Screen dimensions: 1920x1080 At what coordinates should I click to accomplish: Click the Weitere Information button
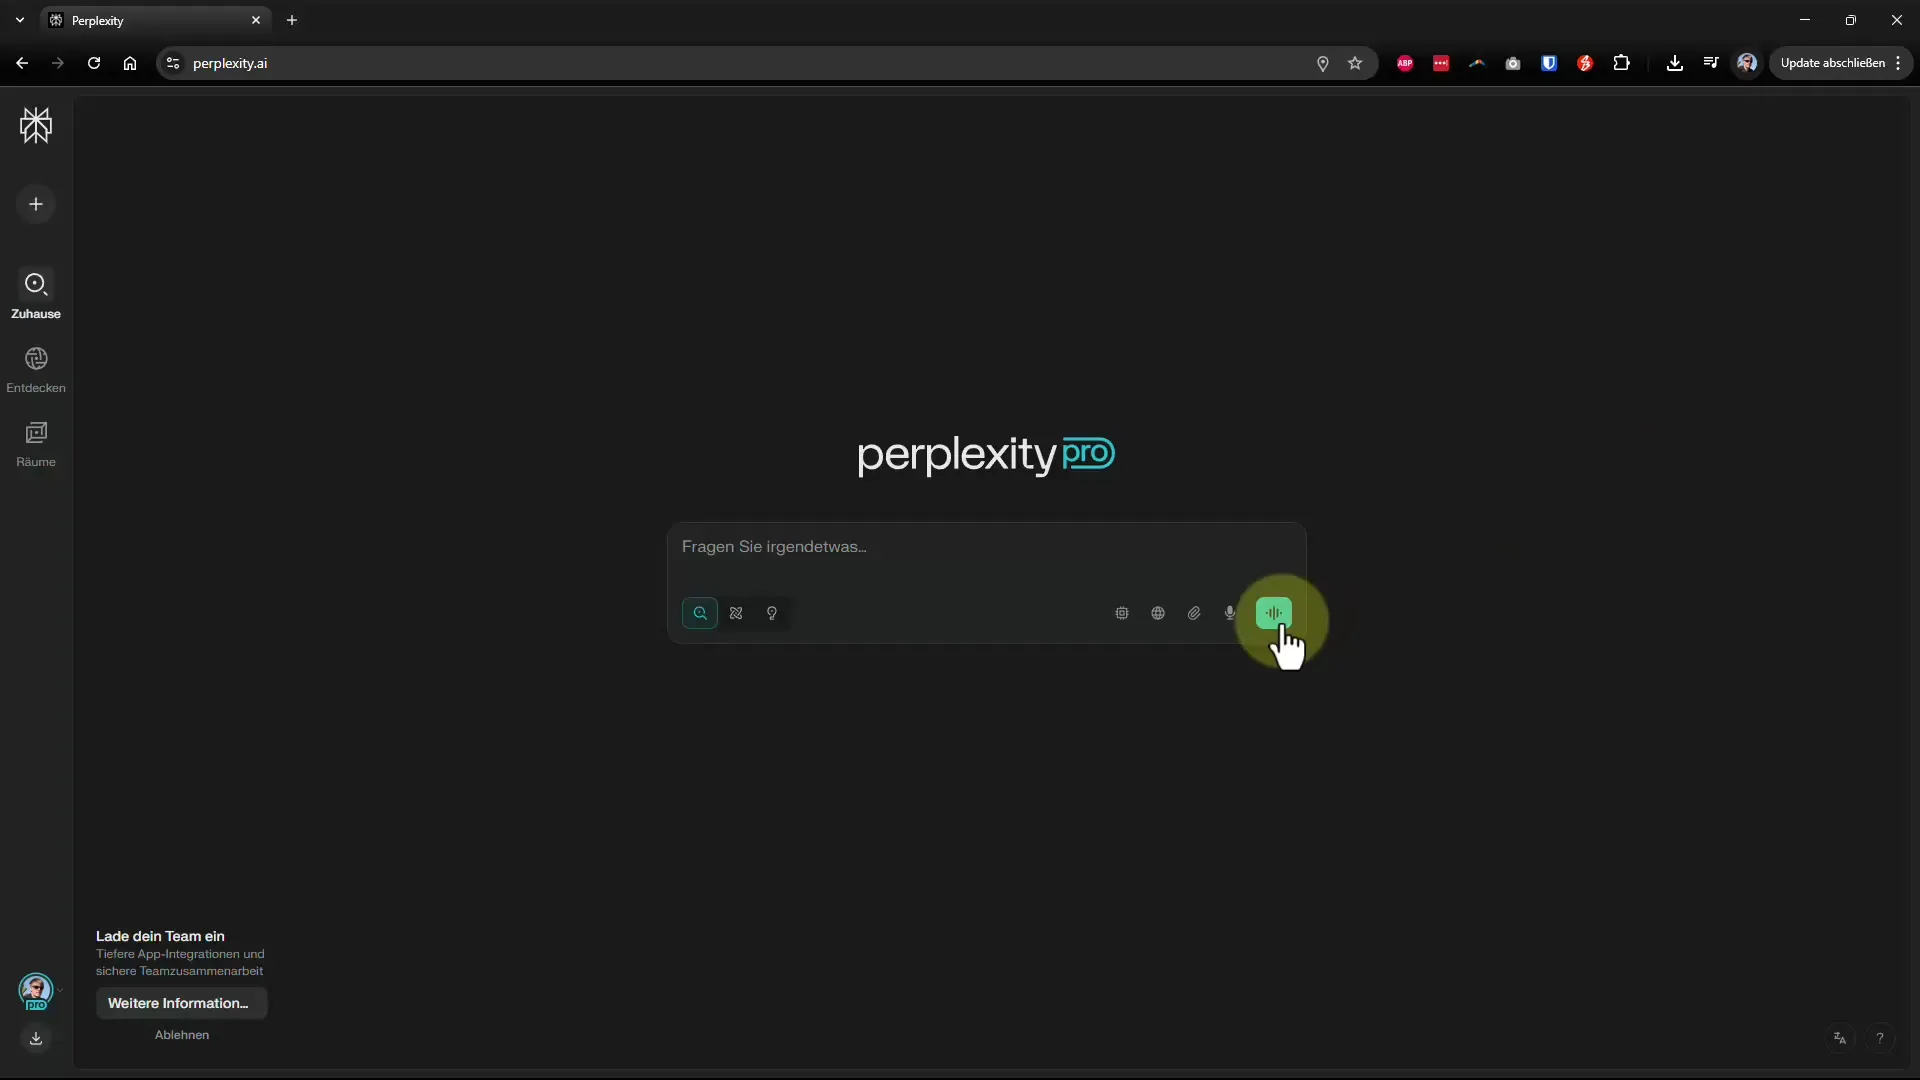coord(181,1003)
